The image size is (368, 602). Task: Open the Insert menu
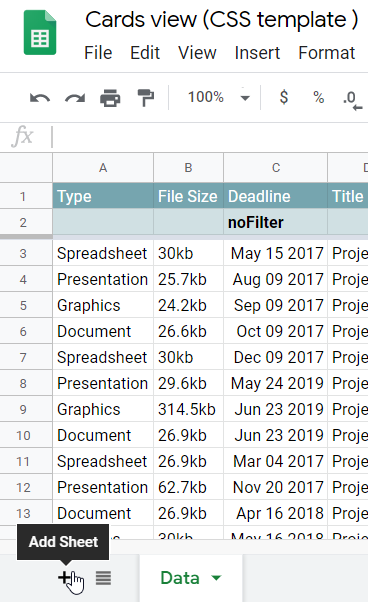pyautogui.click(x=257, y=53)
